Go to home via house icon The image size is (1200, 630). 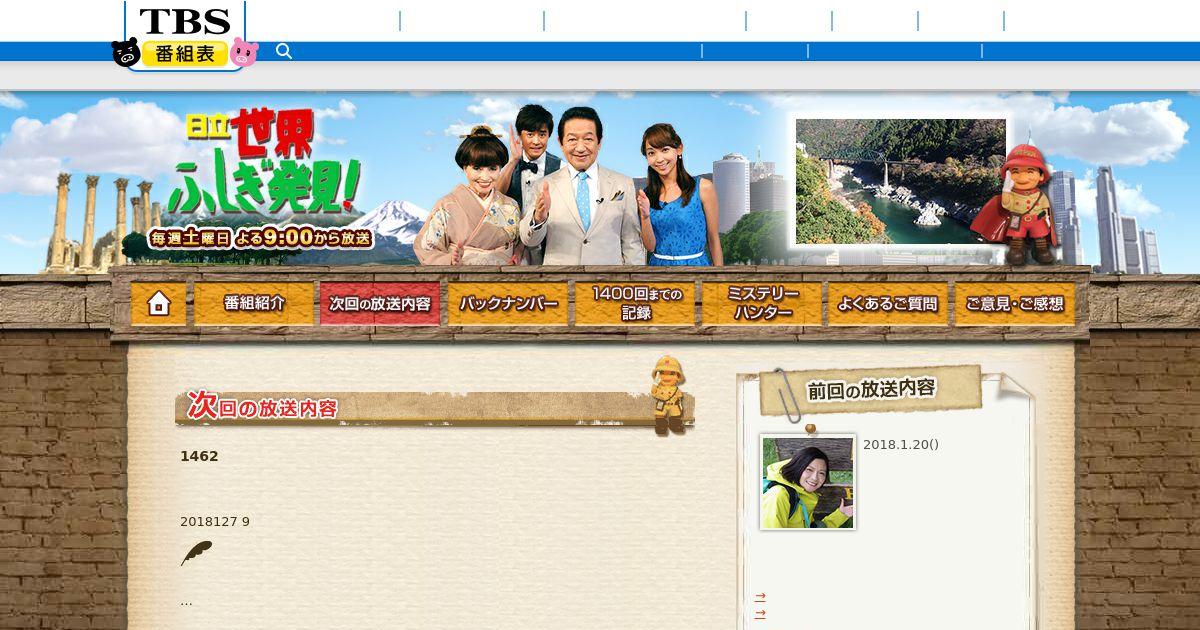click(x=158, y=303)
